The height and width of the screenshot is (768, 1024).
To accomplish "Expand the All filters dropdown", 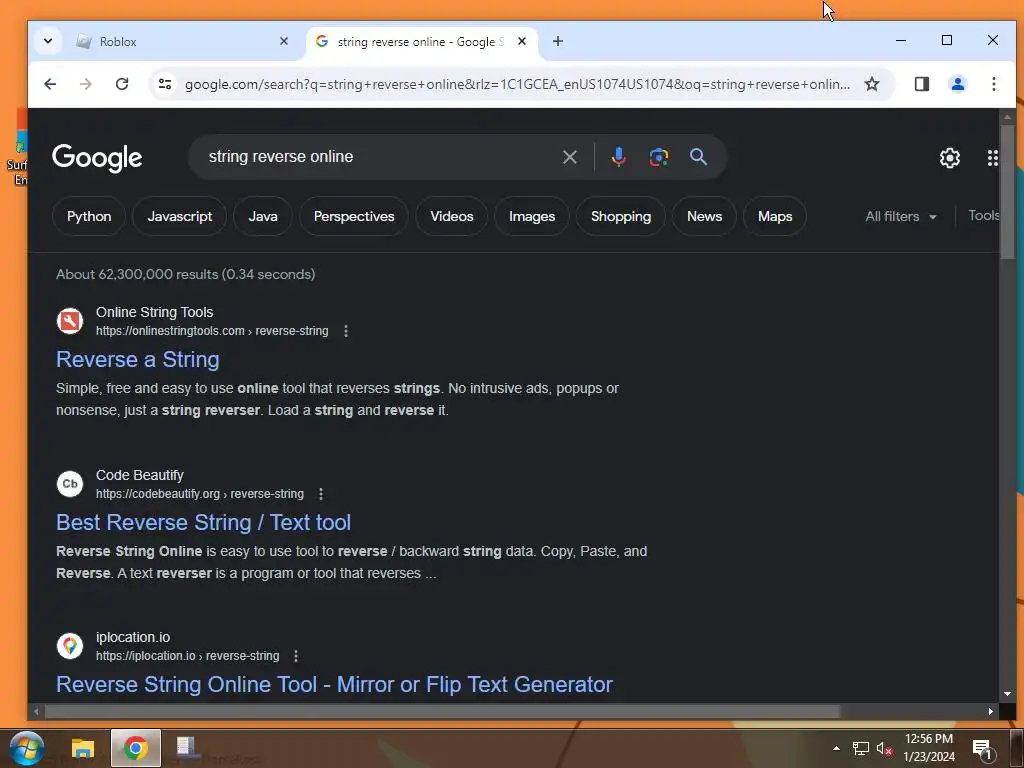I will click(901, 216).
